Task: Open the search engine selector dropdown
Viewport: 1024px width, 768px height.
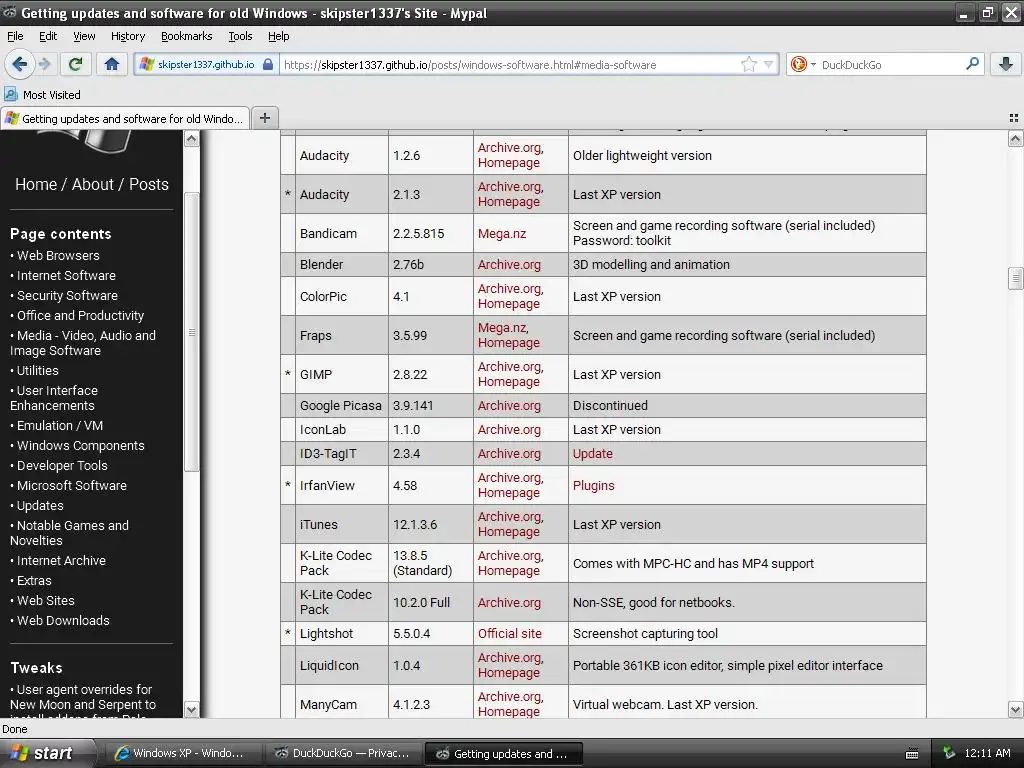Action: pyautogui.click(x=803, y=64)
